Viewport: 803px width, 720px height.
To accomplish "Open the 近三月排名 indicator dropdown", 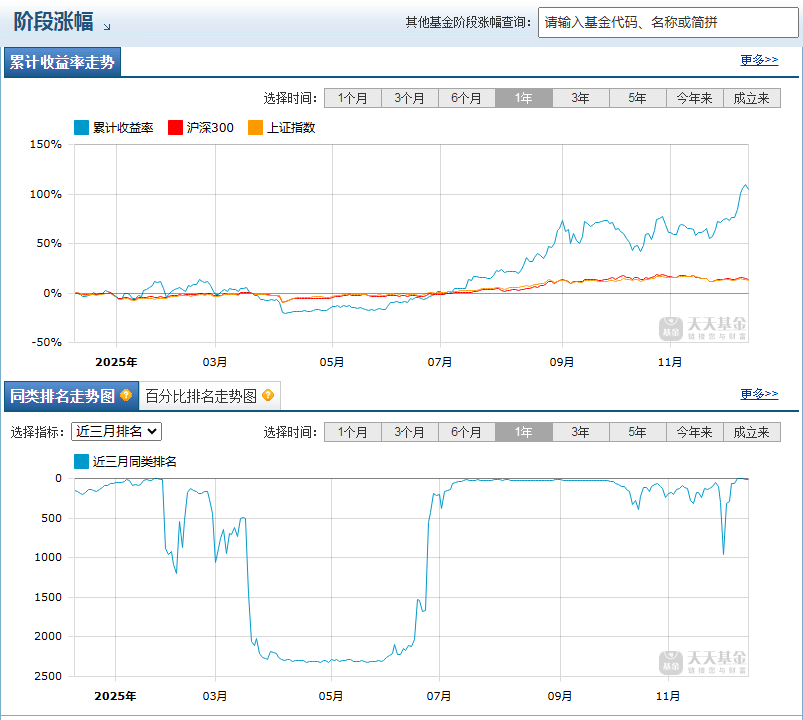I will tap(114, 431).
